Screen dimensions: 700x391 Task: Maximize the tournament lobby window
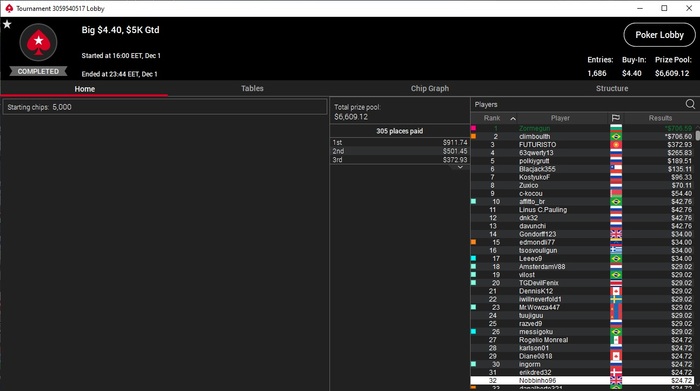664,8
